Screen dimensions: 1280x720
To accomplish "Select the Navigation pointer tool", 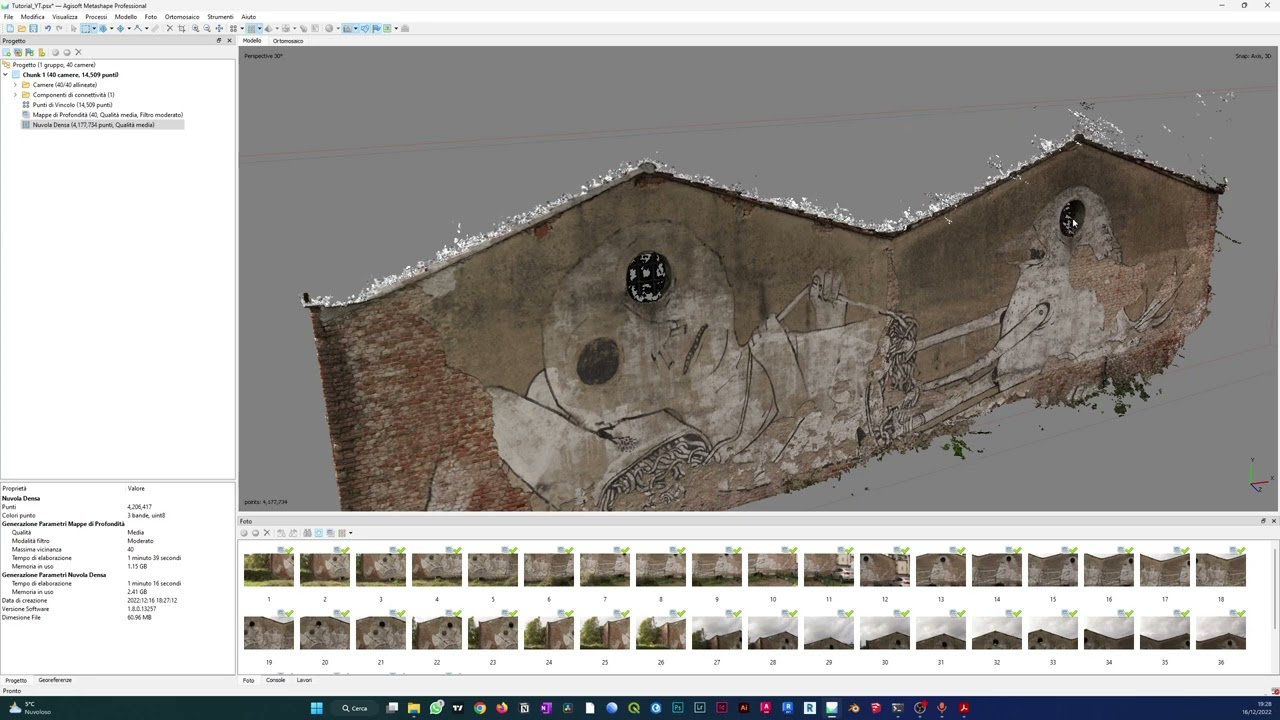I will (74, 28).
